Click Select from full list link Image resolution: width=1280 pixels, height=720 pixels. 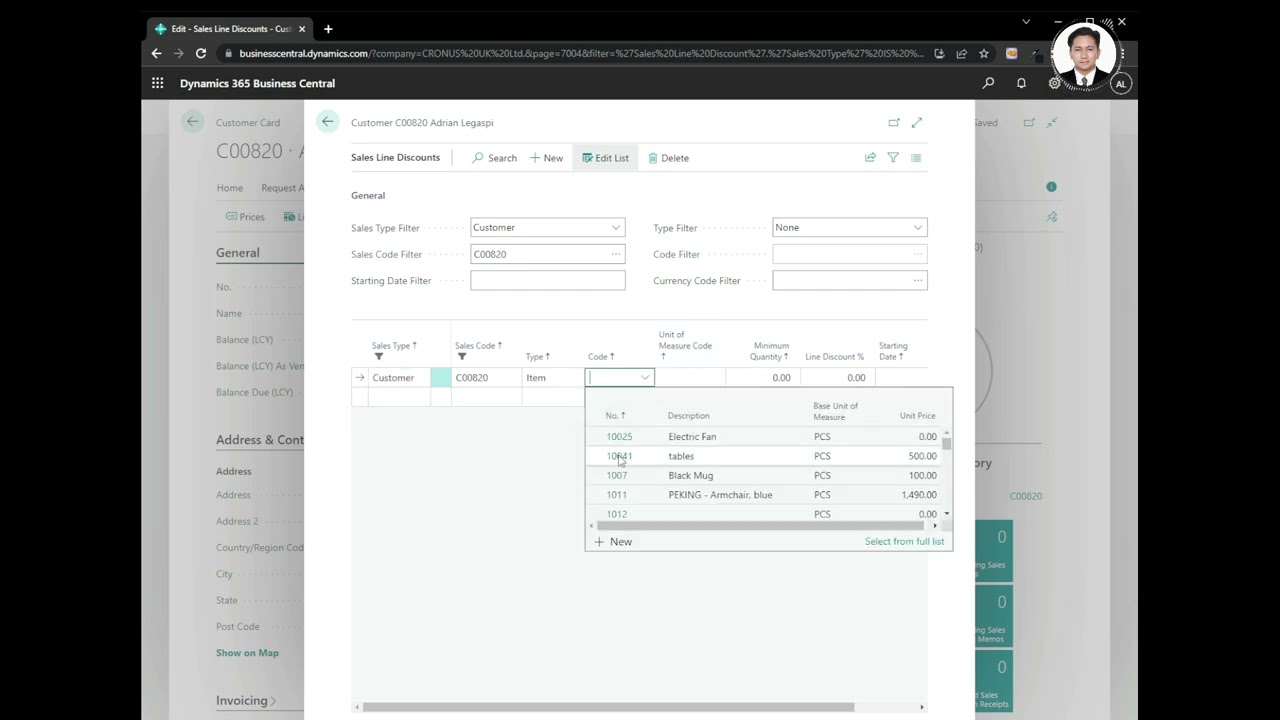pos(904,542)
